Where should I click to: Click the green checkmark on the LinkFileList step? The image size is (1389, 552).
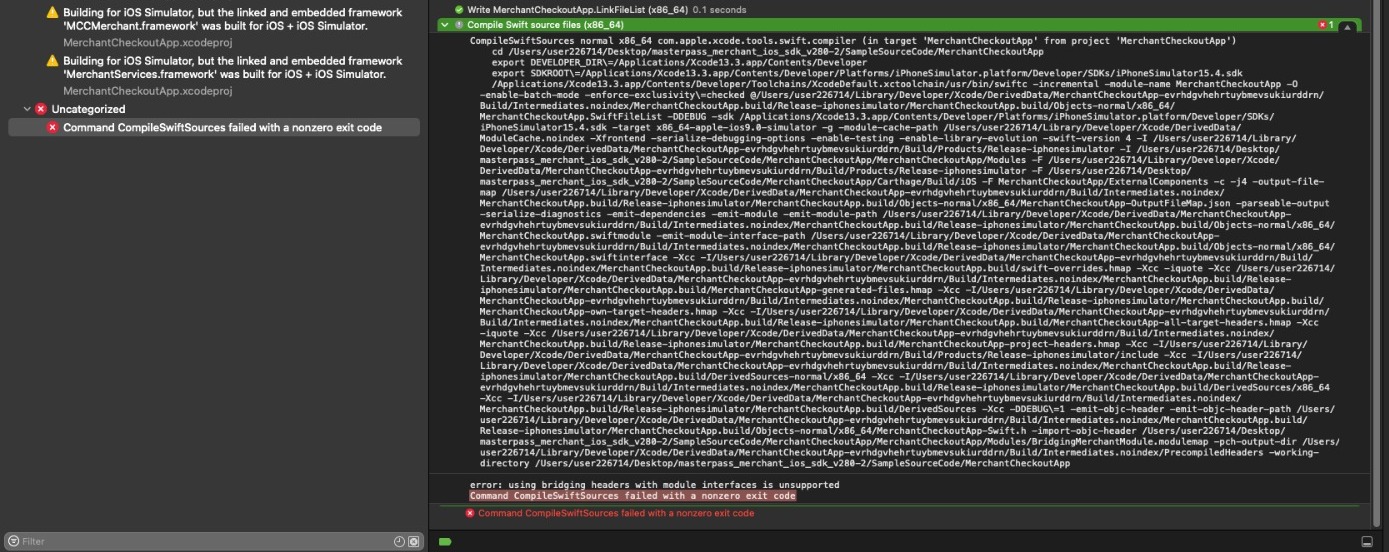(x=459, y=9)
